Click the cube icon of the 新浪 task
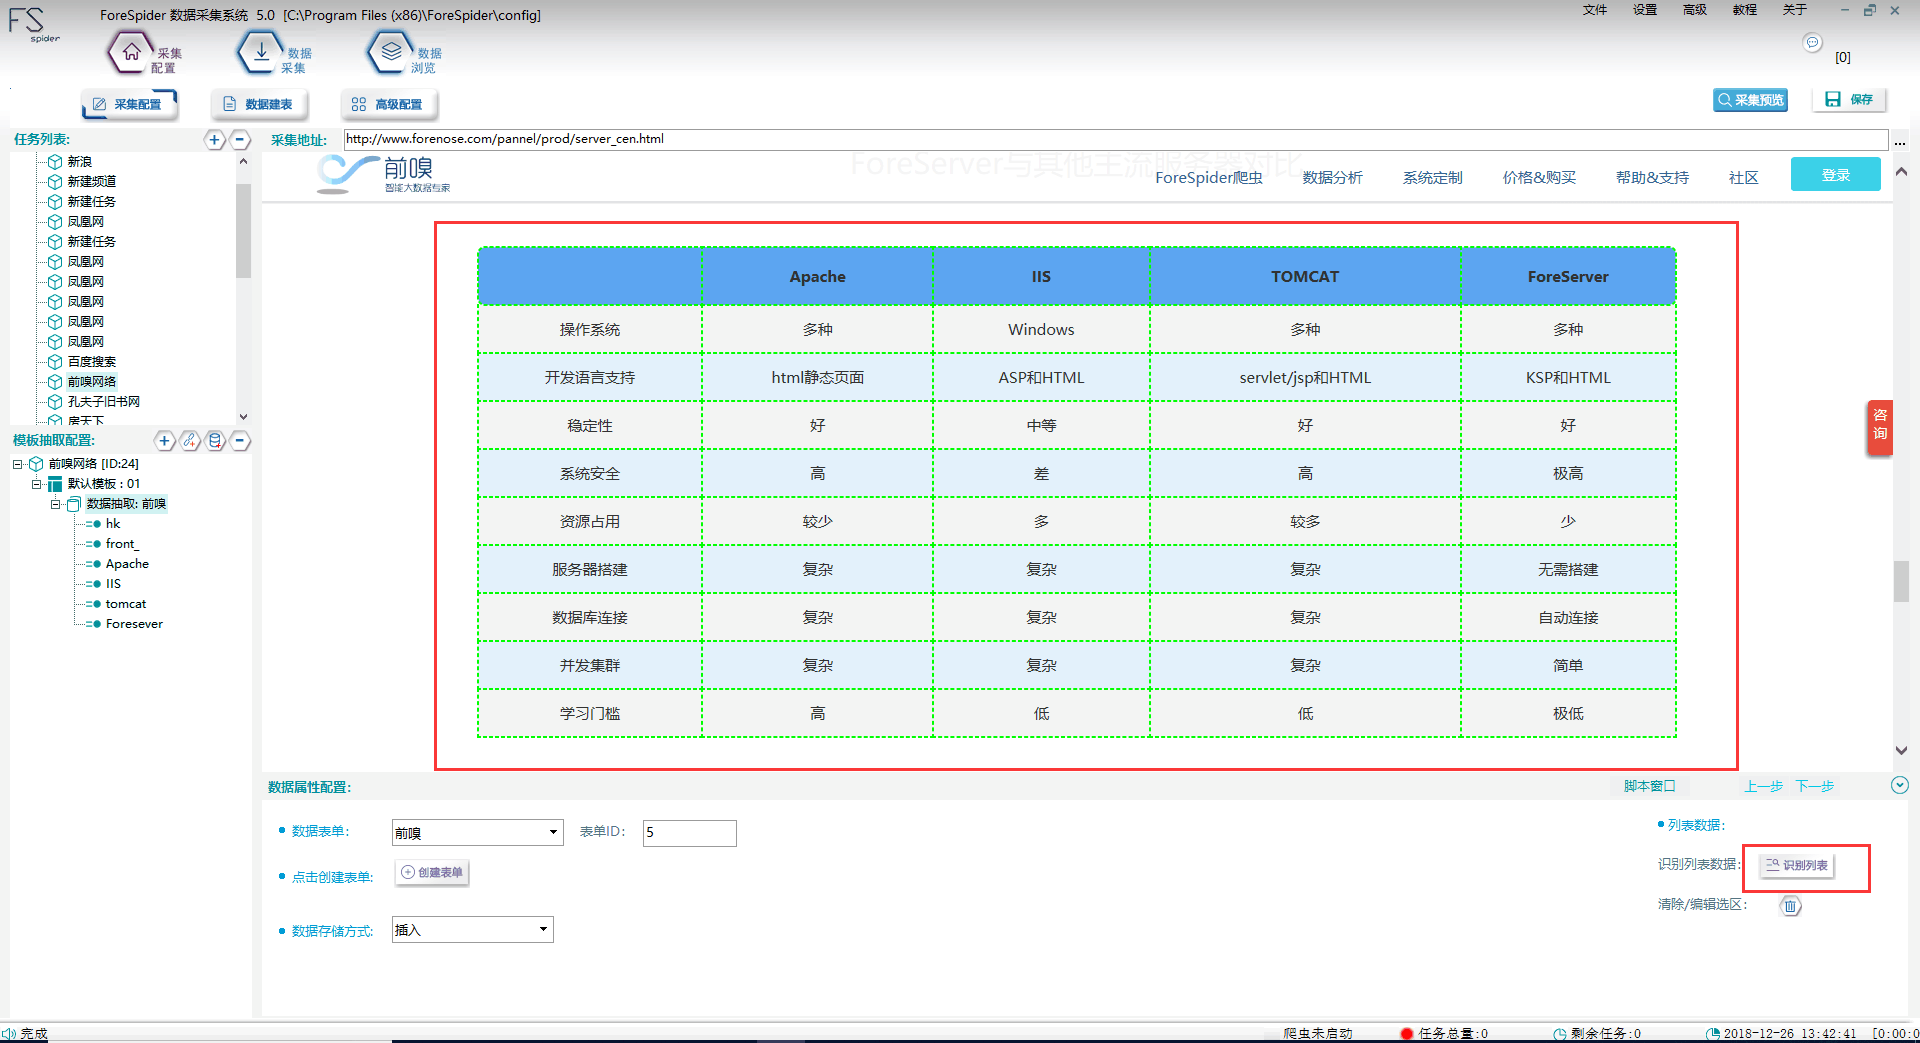This screenshot has height=1043, width=1920. point(55,162)
